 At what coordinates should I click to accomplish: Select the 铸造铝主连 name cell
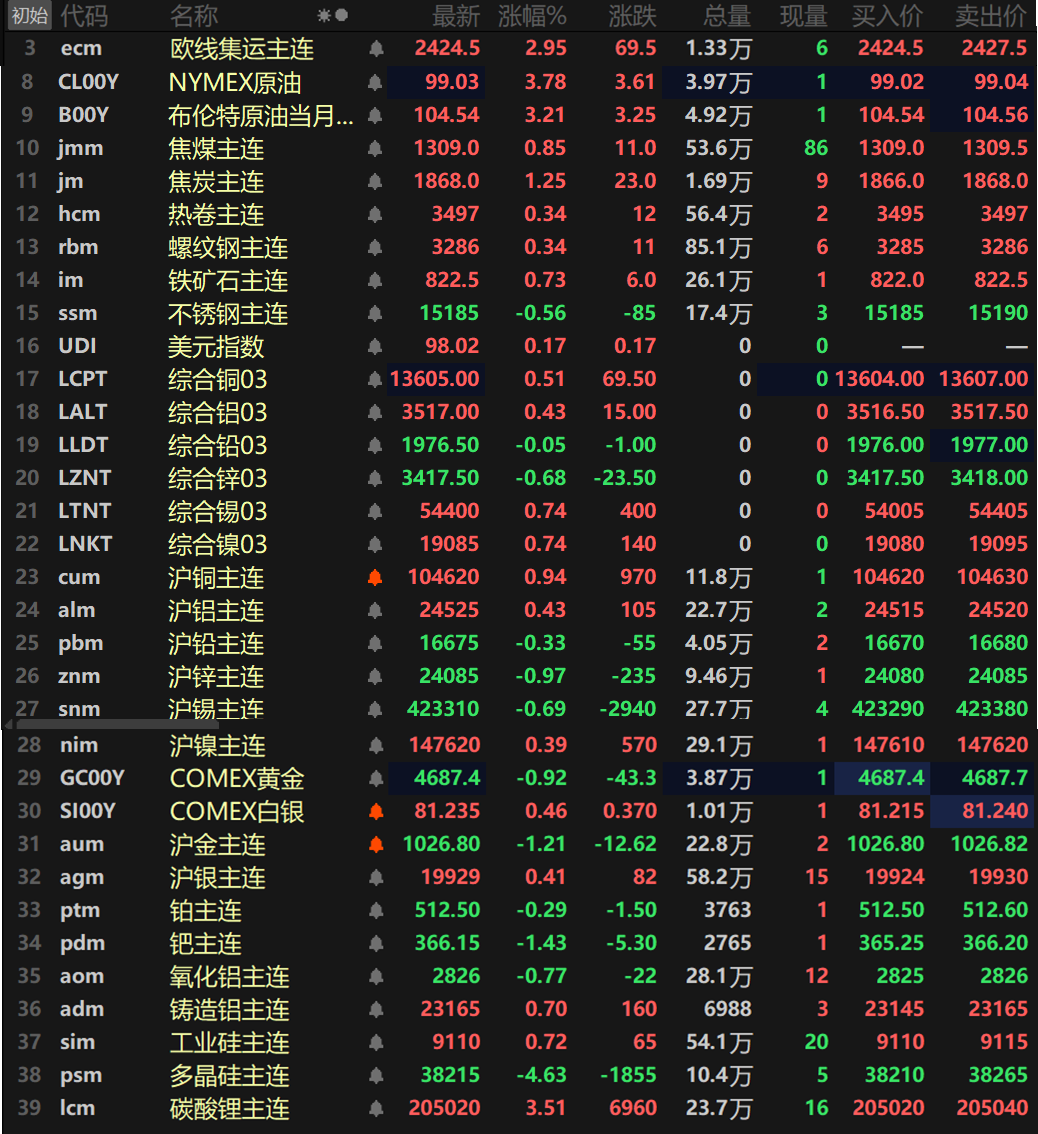tap(230, 1010)
